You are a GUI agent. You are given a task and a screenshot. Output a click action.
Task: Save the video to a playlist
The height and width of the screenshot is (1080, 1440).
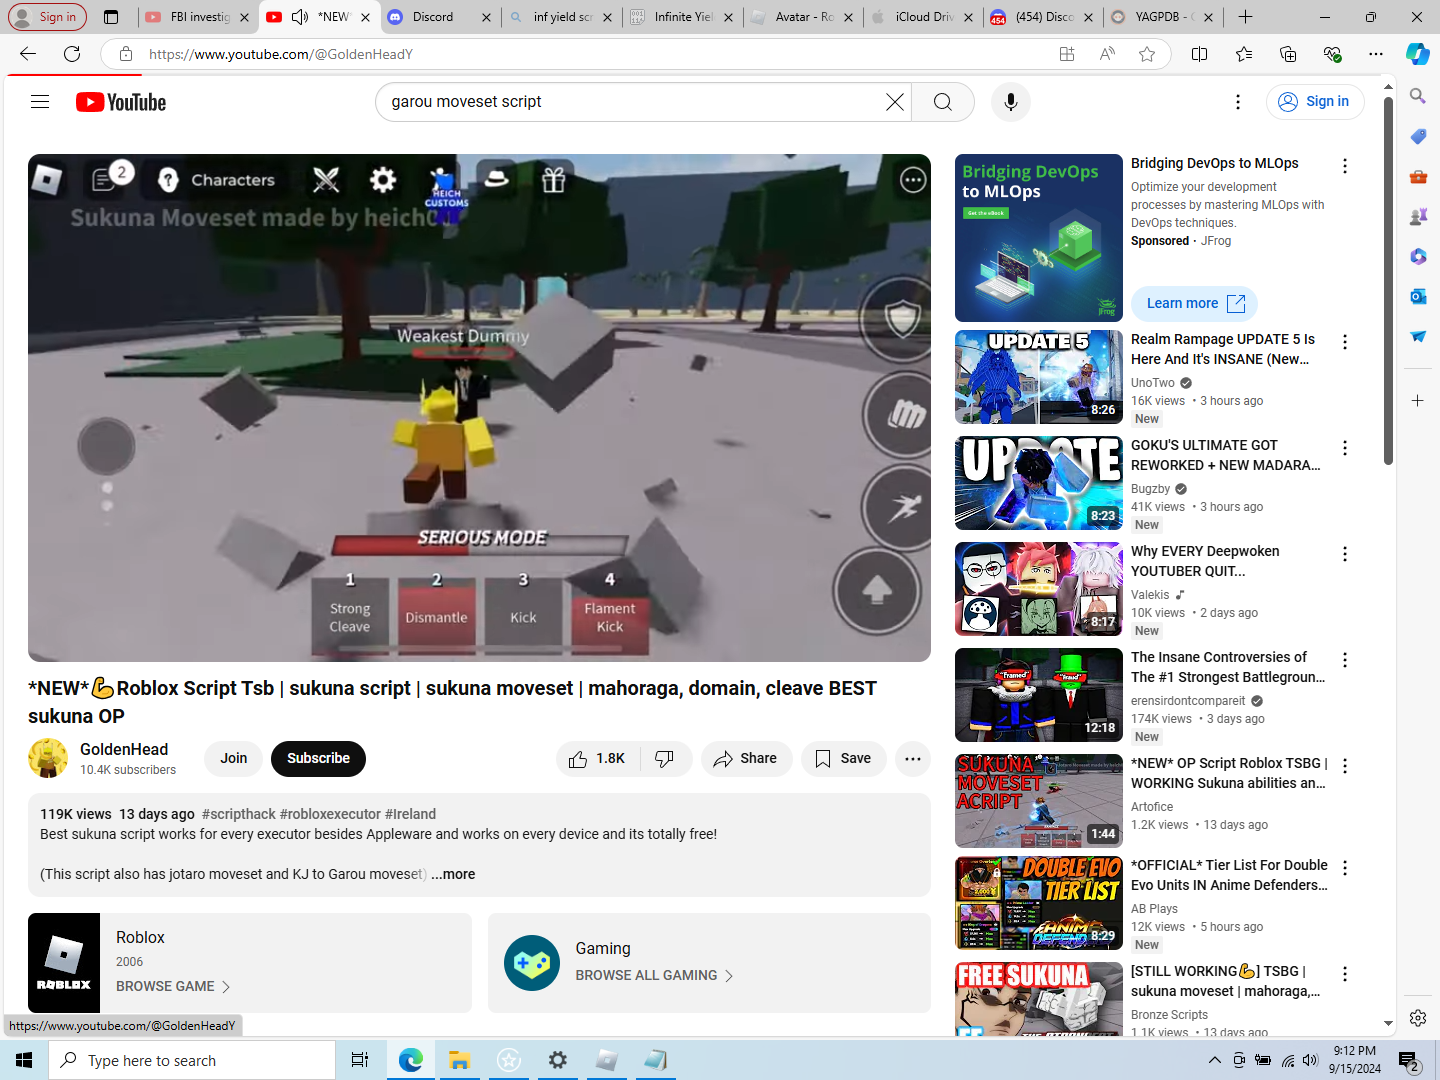tap(843, 759)
